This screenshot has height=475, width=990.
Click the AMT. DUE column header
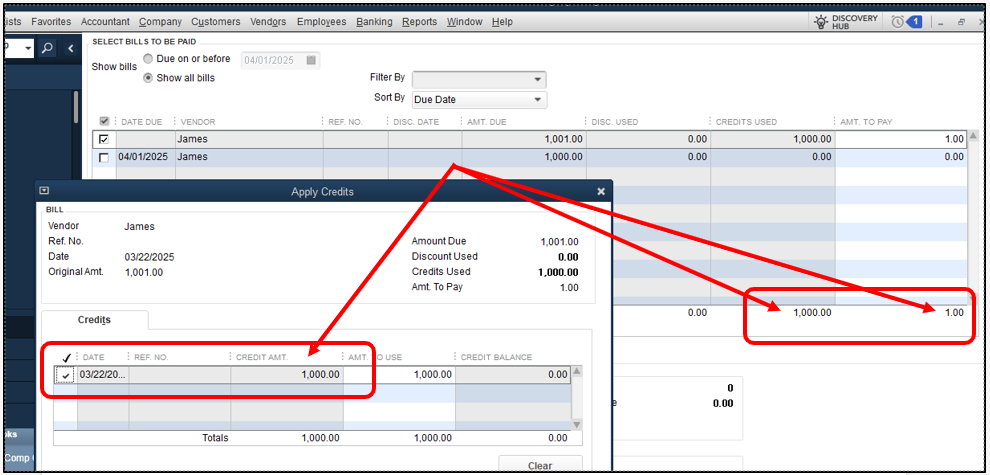click(486, 122)
